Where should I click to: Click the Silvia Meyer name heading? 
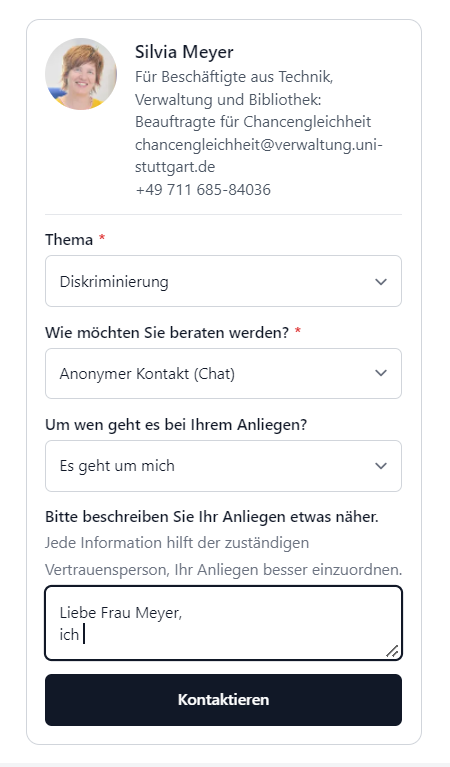point(184,51)
